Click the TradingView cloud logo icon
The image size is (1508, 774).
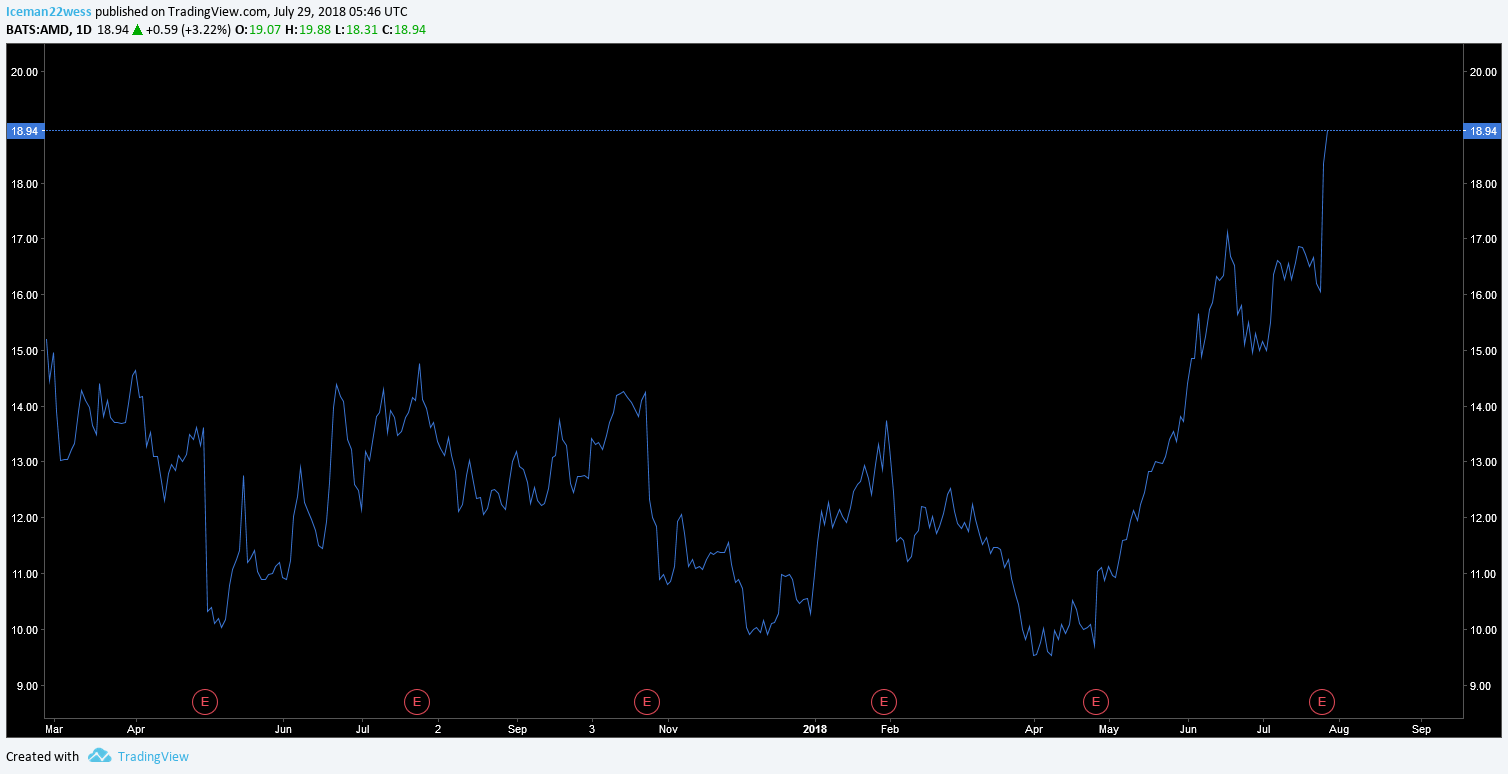[x=99, y=756]
